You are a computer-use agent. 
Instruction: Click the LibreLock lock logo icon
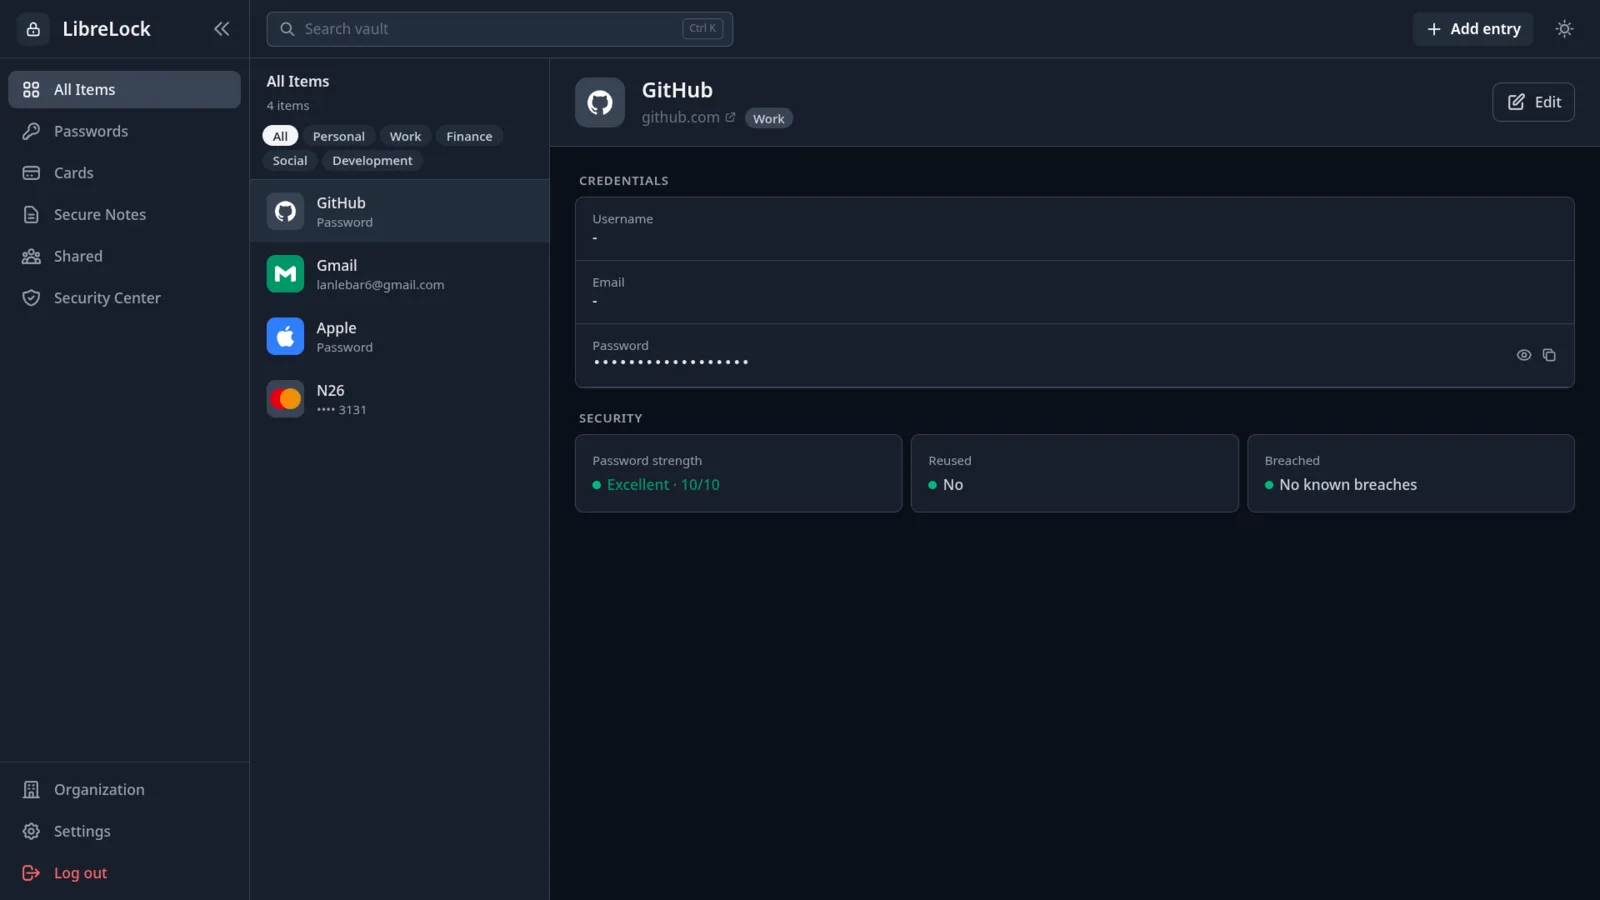[x=33, y=29]
